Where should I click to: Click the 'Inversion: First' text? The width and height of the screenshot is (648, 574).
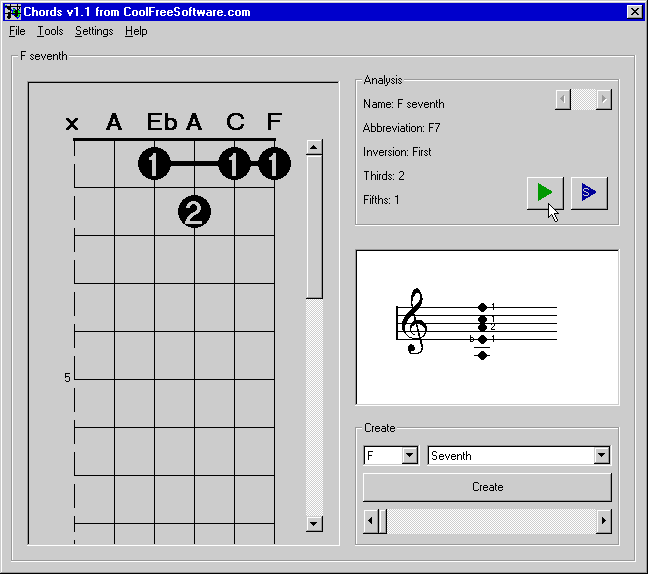tap(397, 152)
